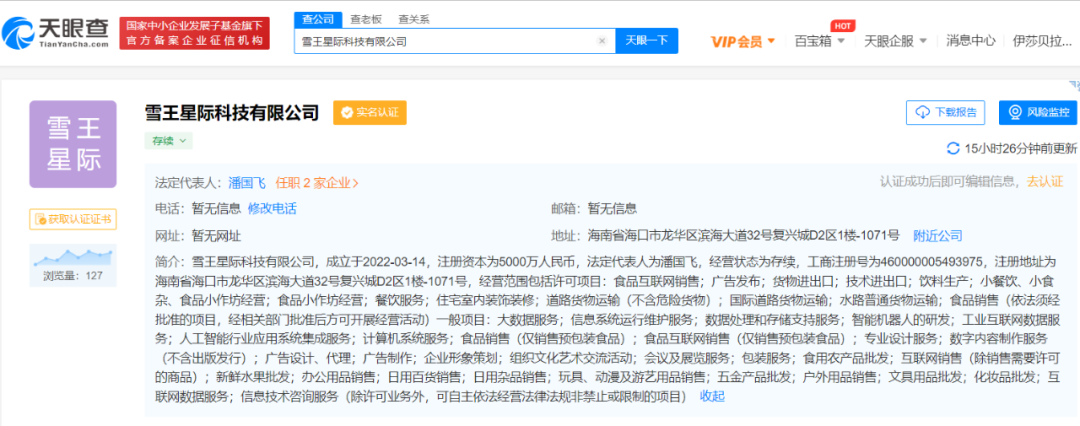Click the TianYanCha logo

click(55, 32)
